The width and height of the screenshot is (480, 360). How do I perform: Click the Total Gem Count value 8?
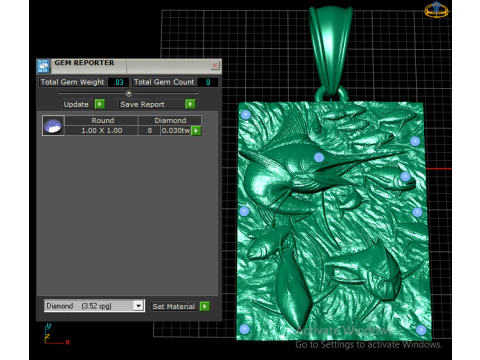[x=208, y=82]
